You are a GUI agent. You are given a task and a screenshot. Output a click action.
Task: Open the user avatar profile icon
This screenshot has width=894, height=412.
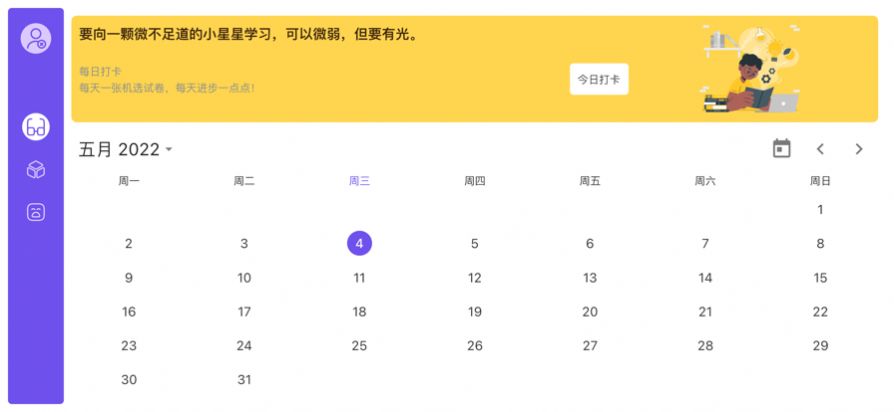coord(36,39)
